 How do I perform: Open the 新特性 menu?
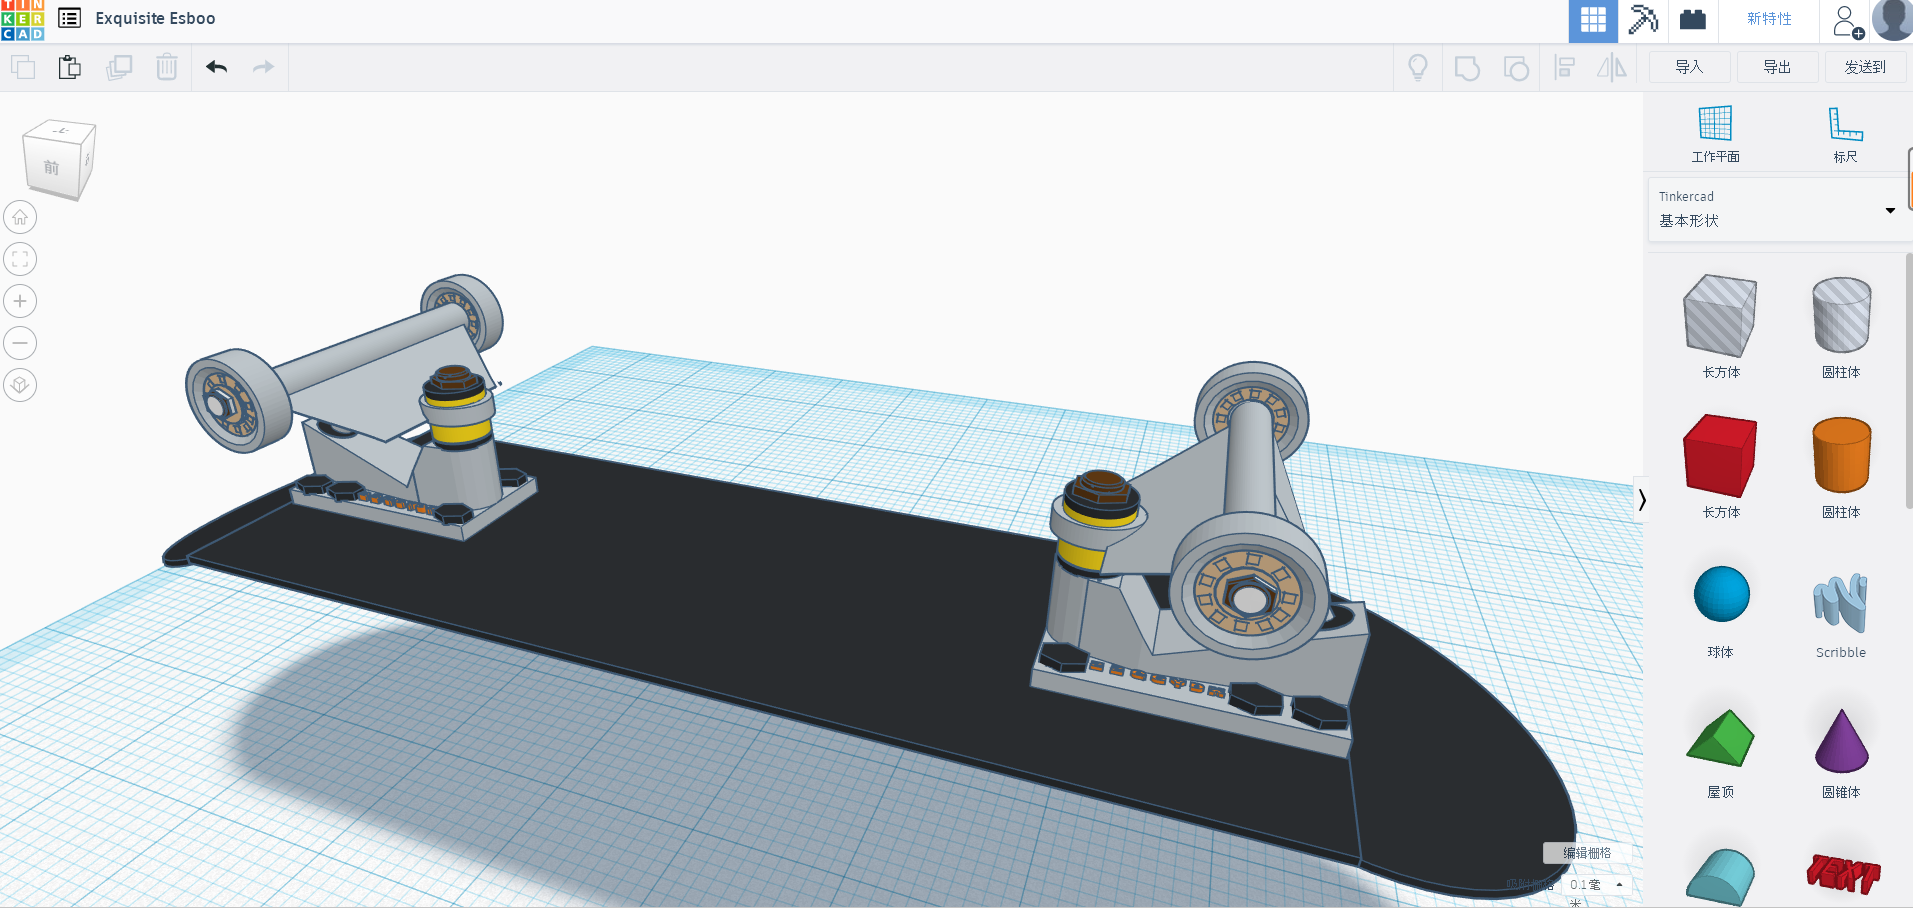pyautogui.click(x=1769, y=19)
